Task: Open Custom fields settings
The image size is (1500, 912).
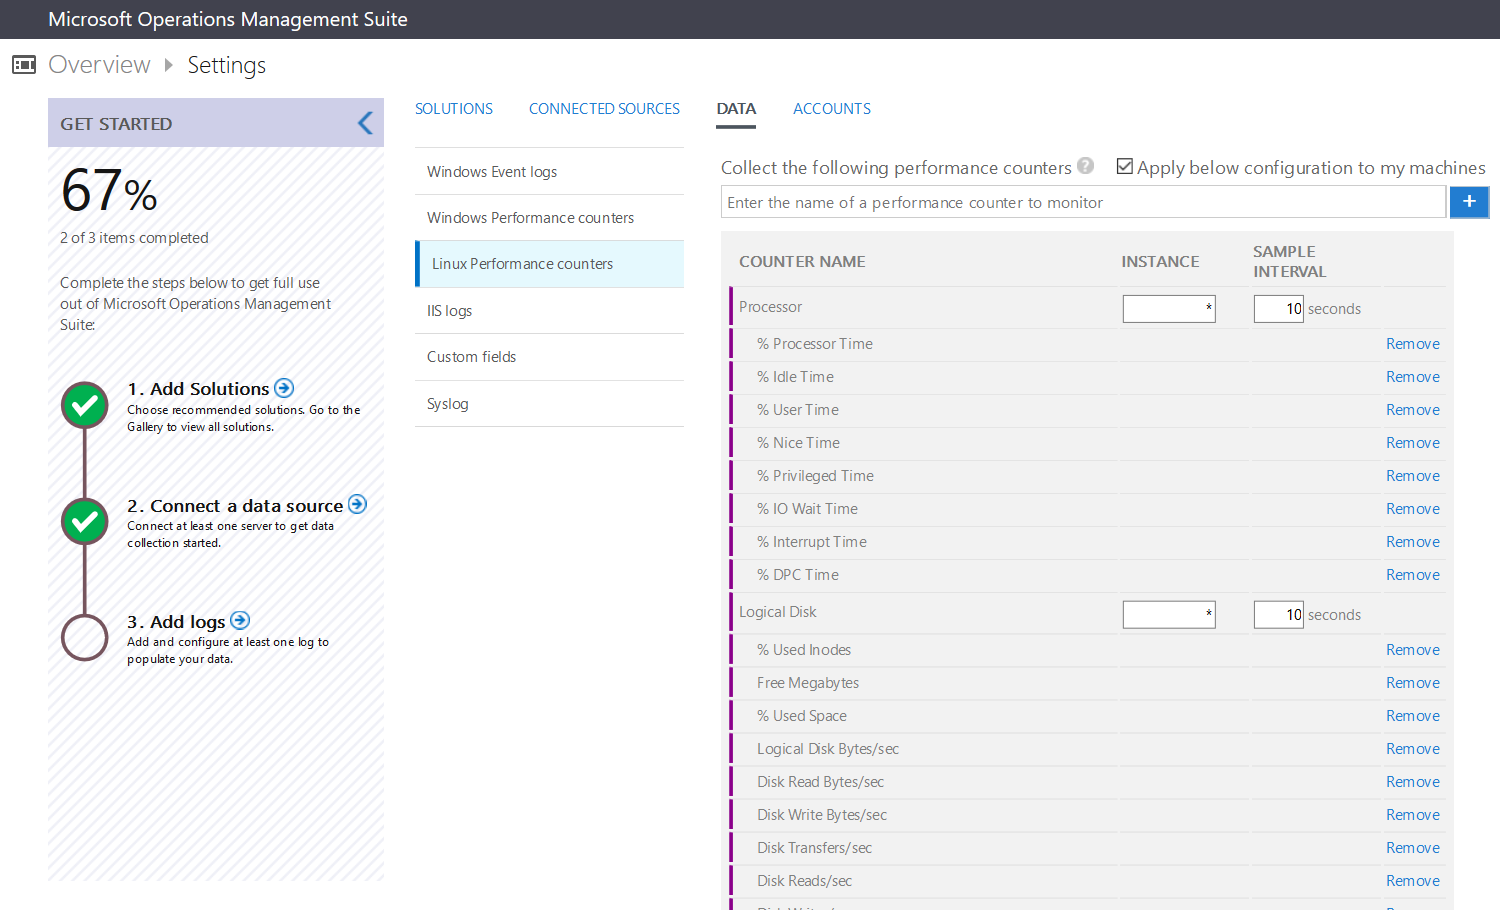Action: tap(549, 357)
